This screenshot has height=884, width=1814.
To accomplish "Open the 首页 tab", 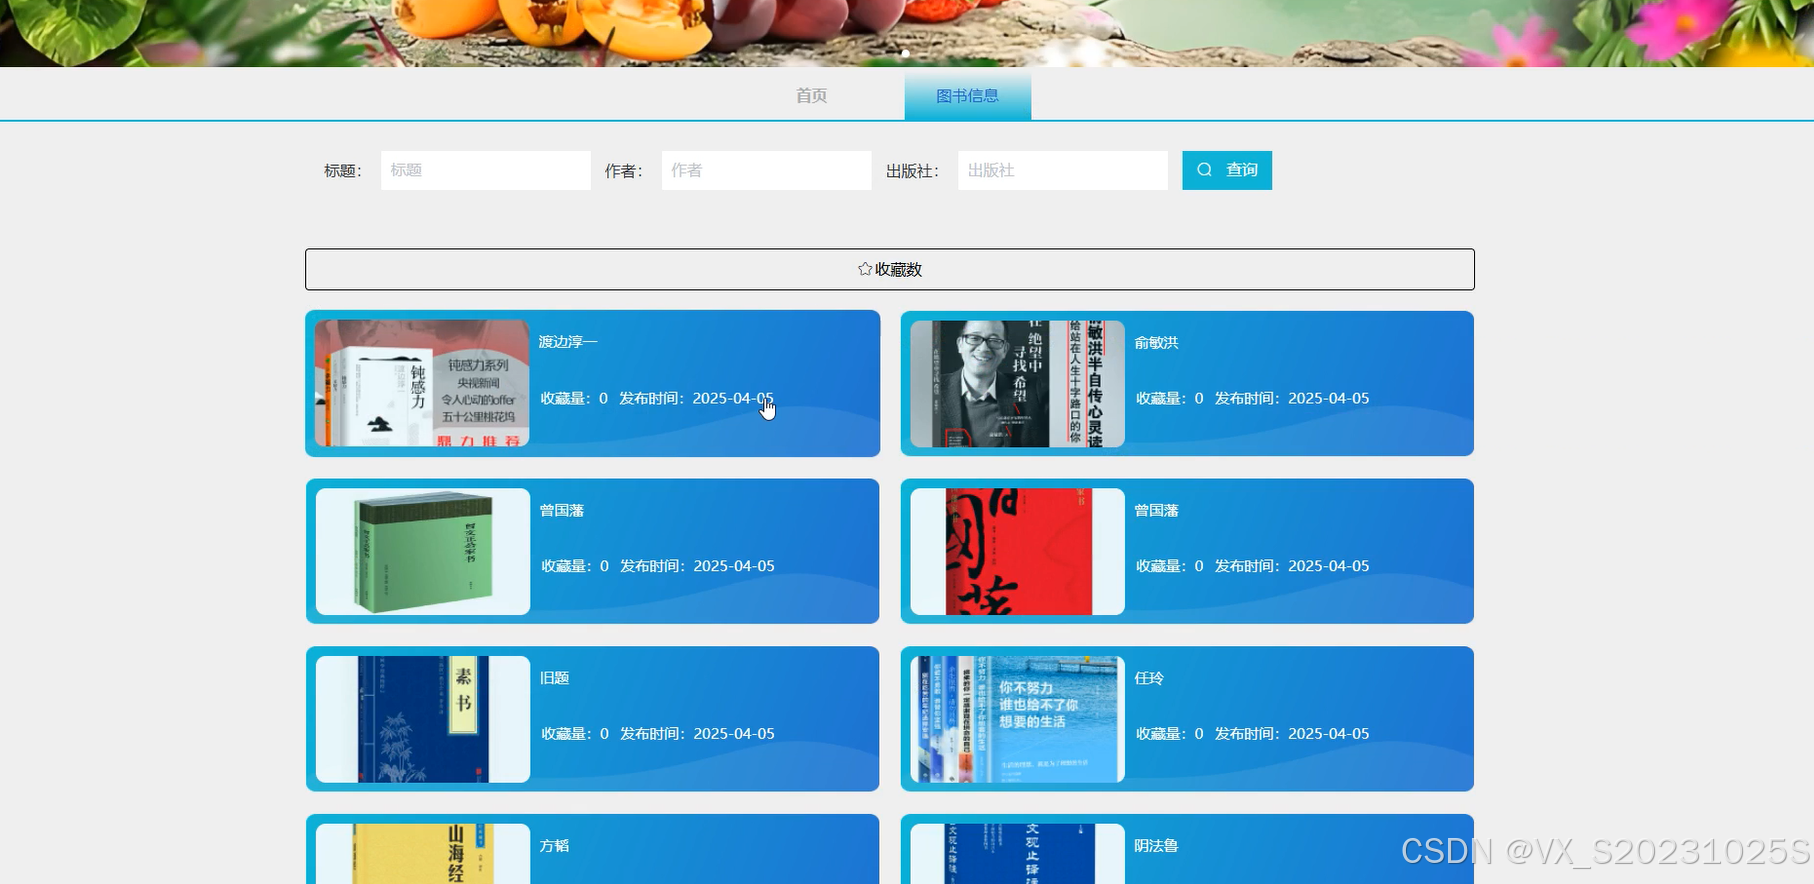I will click(x=811, y=96).
